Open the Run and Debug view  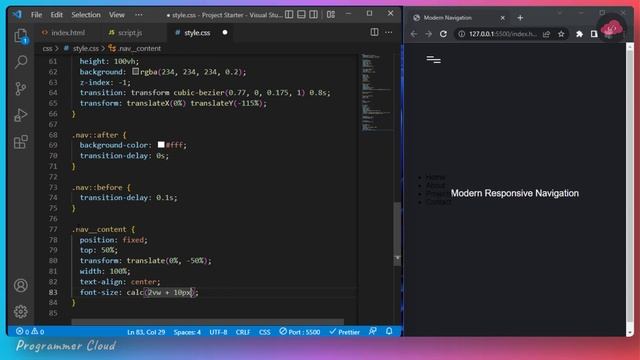[21, 115]
